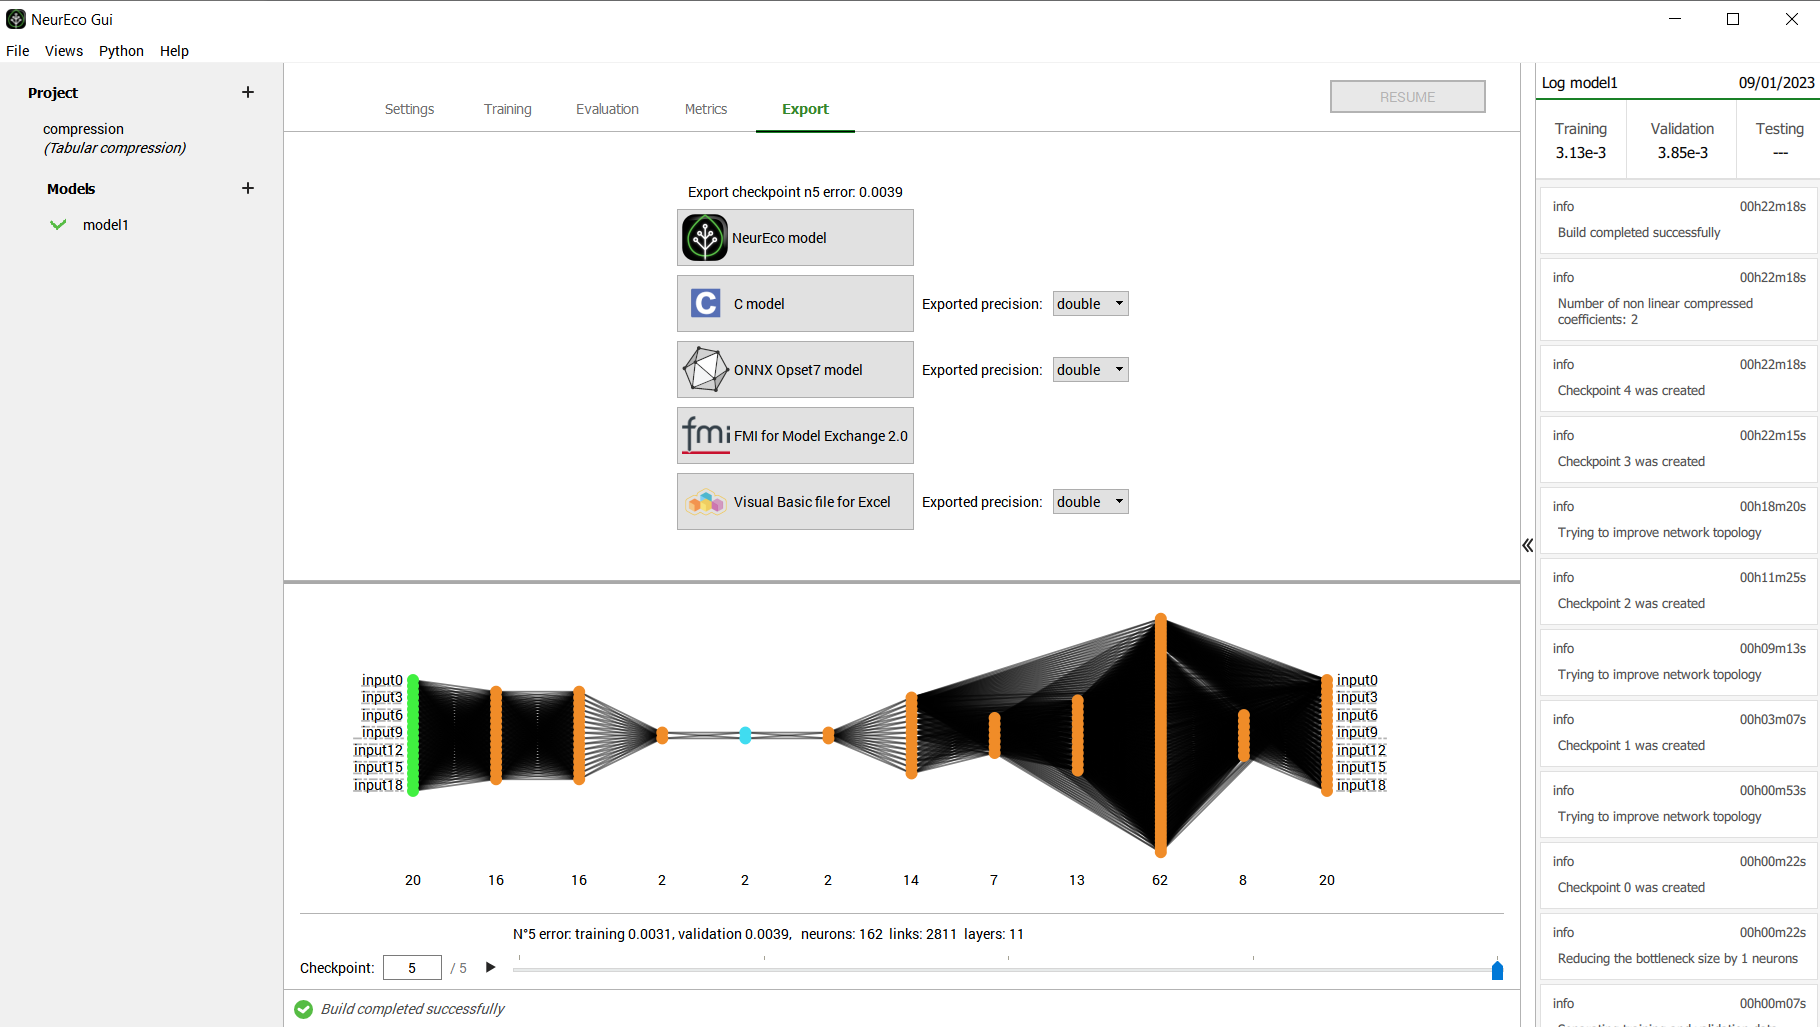Export as NeurEco model

click(795, 238)
